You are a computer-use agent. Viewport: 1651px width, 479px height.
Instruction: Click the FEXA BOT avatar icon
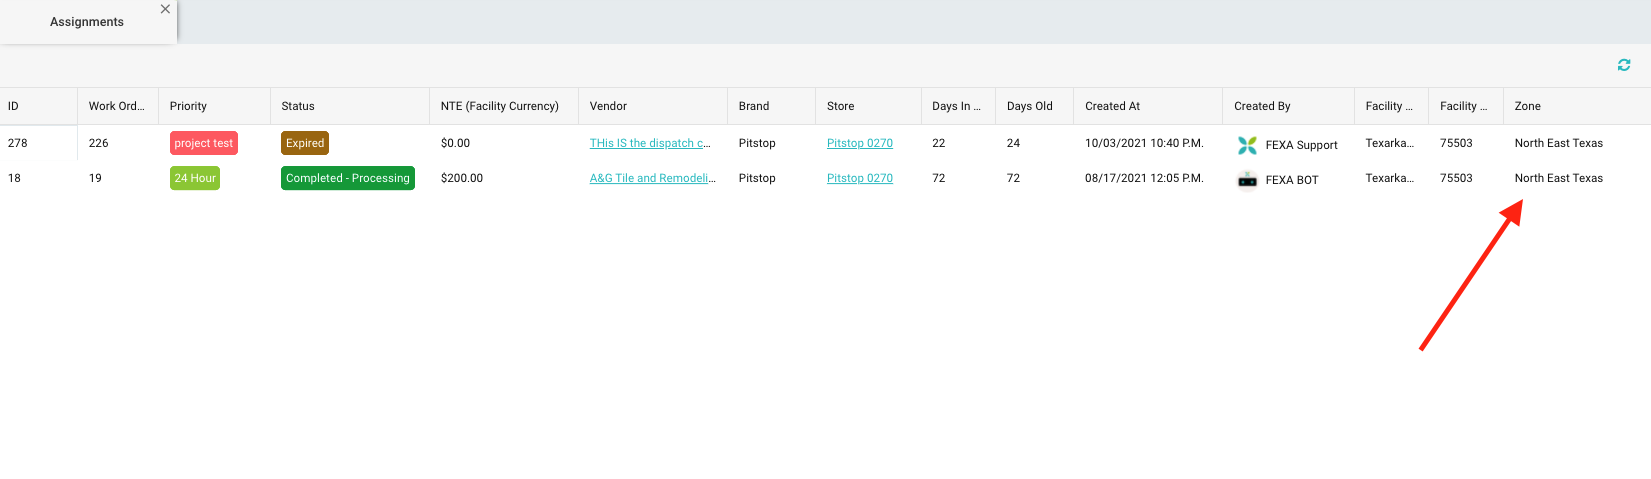(x=1247, y=180)
